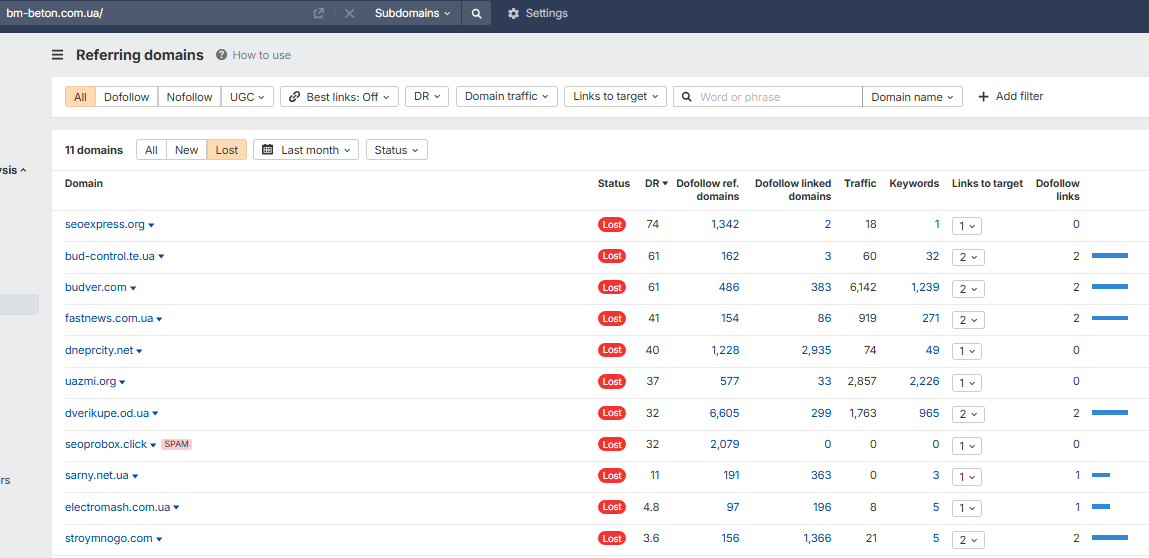Screen dimensions: 1149x558
Task: Sort by Keywords column header
Action: [x=914, y=183]
